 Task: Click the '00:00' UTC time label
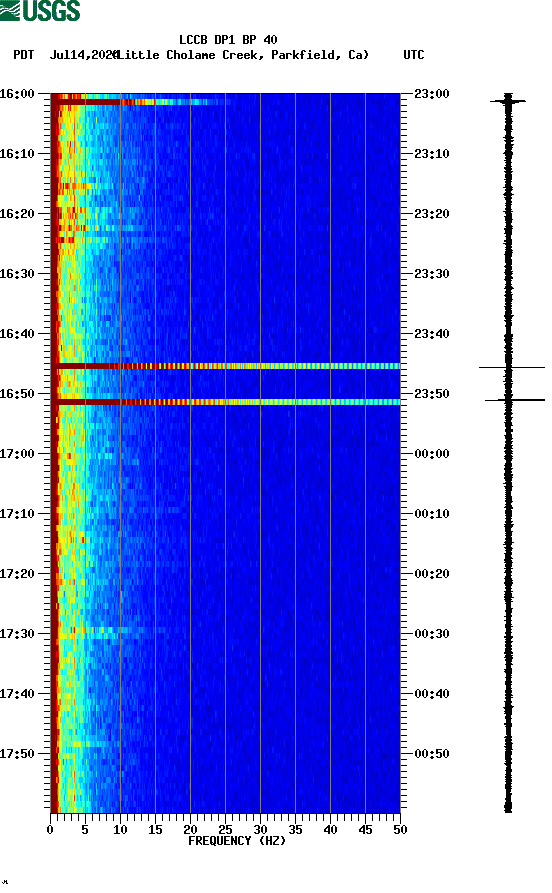click(x=432, y=454)
